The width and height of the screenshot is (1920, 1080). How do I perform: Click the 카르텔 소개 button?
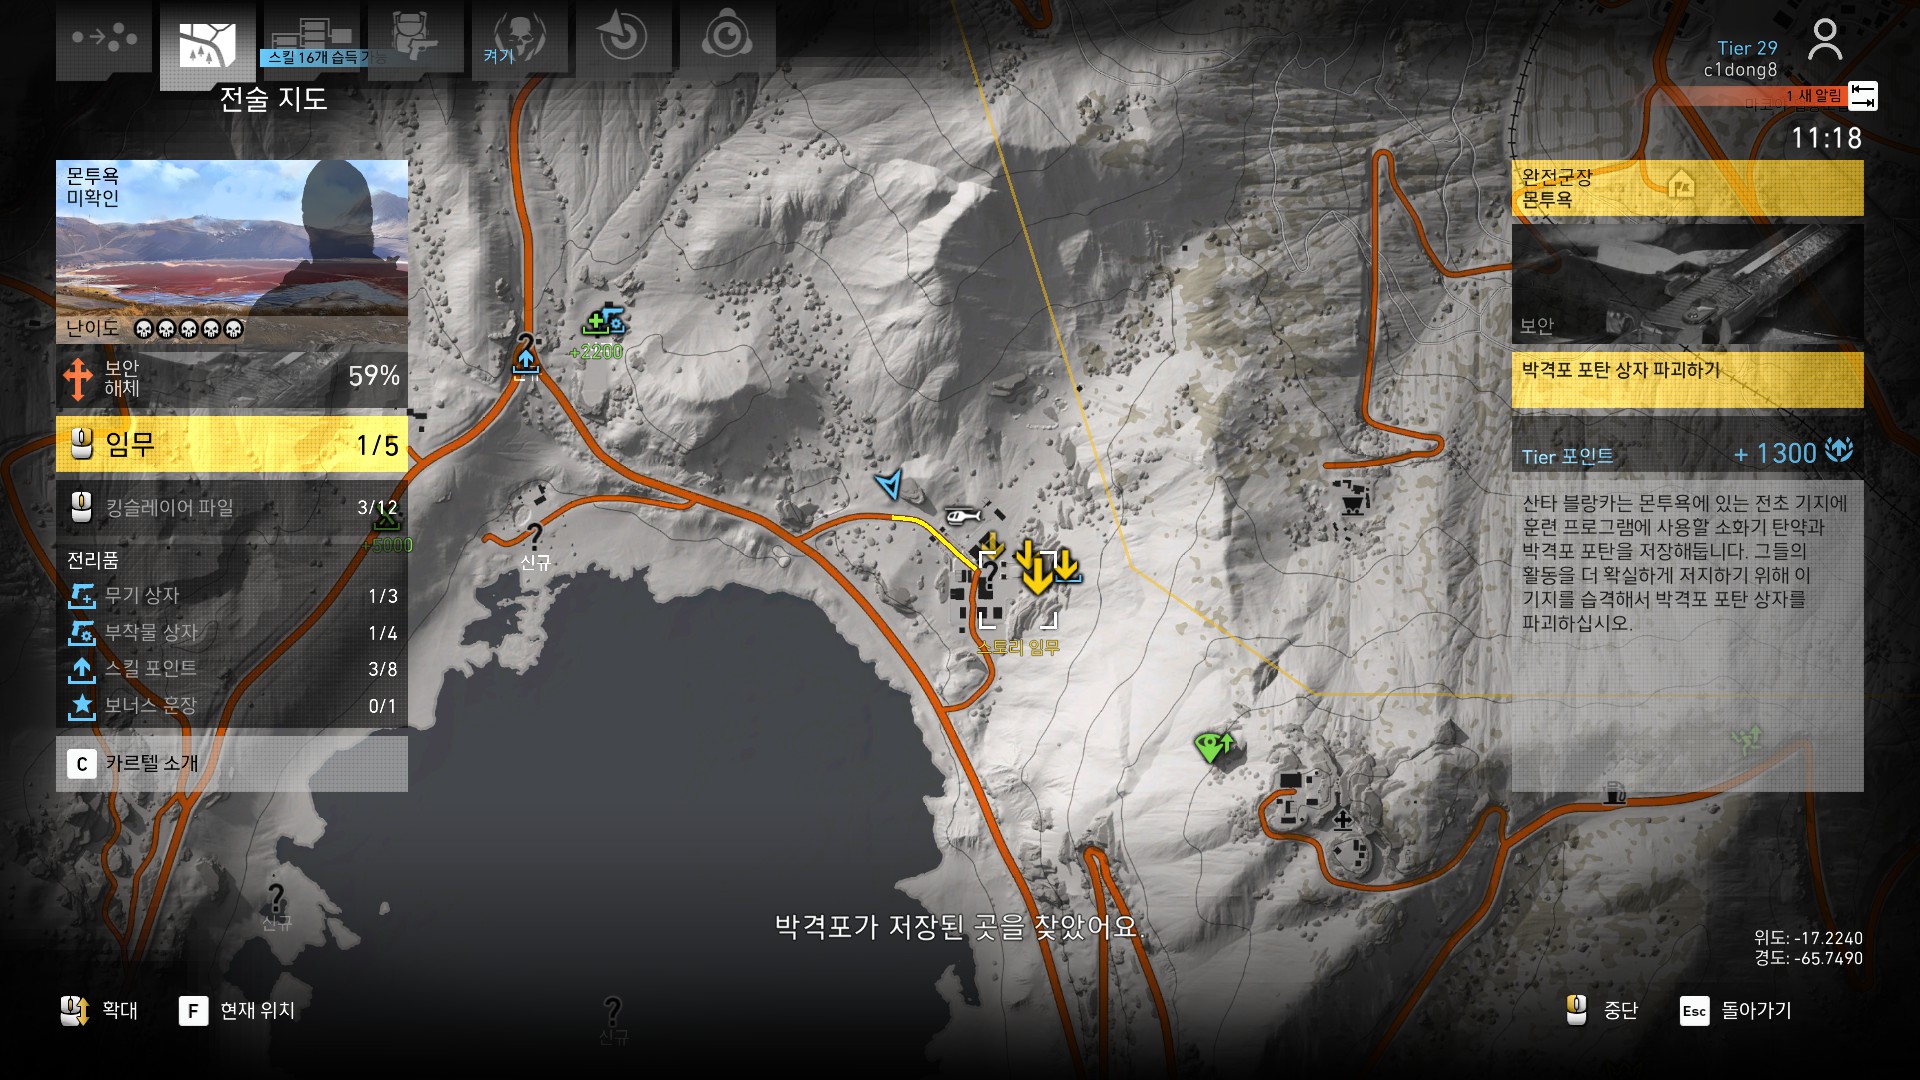[232, 764]
